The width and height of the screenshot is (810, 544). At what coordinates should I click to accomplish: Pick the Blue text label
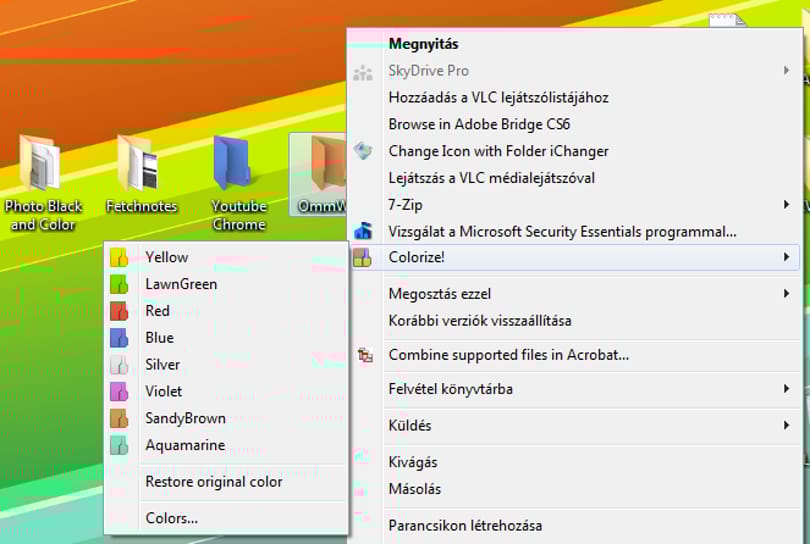(x=159, y=338)
